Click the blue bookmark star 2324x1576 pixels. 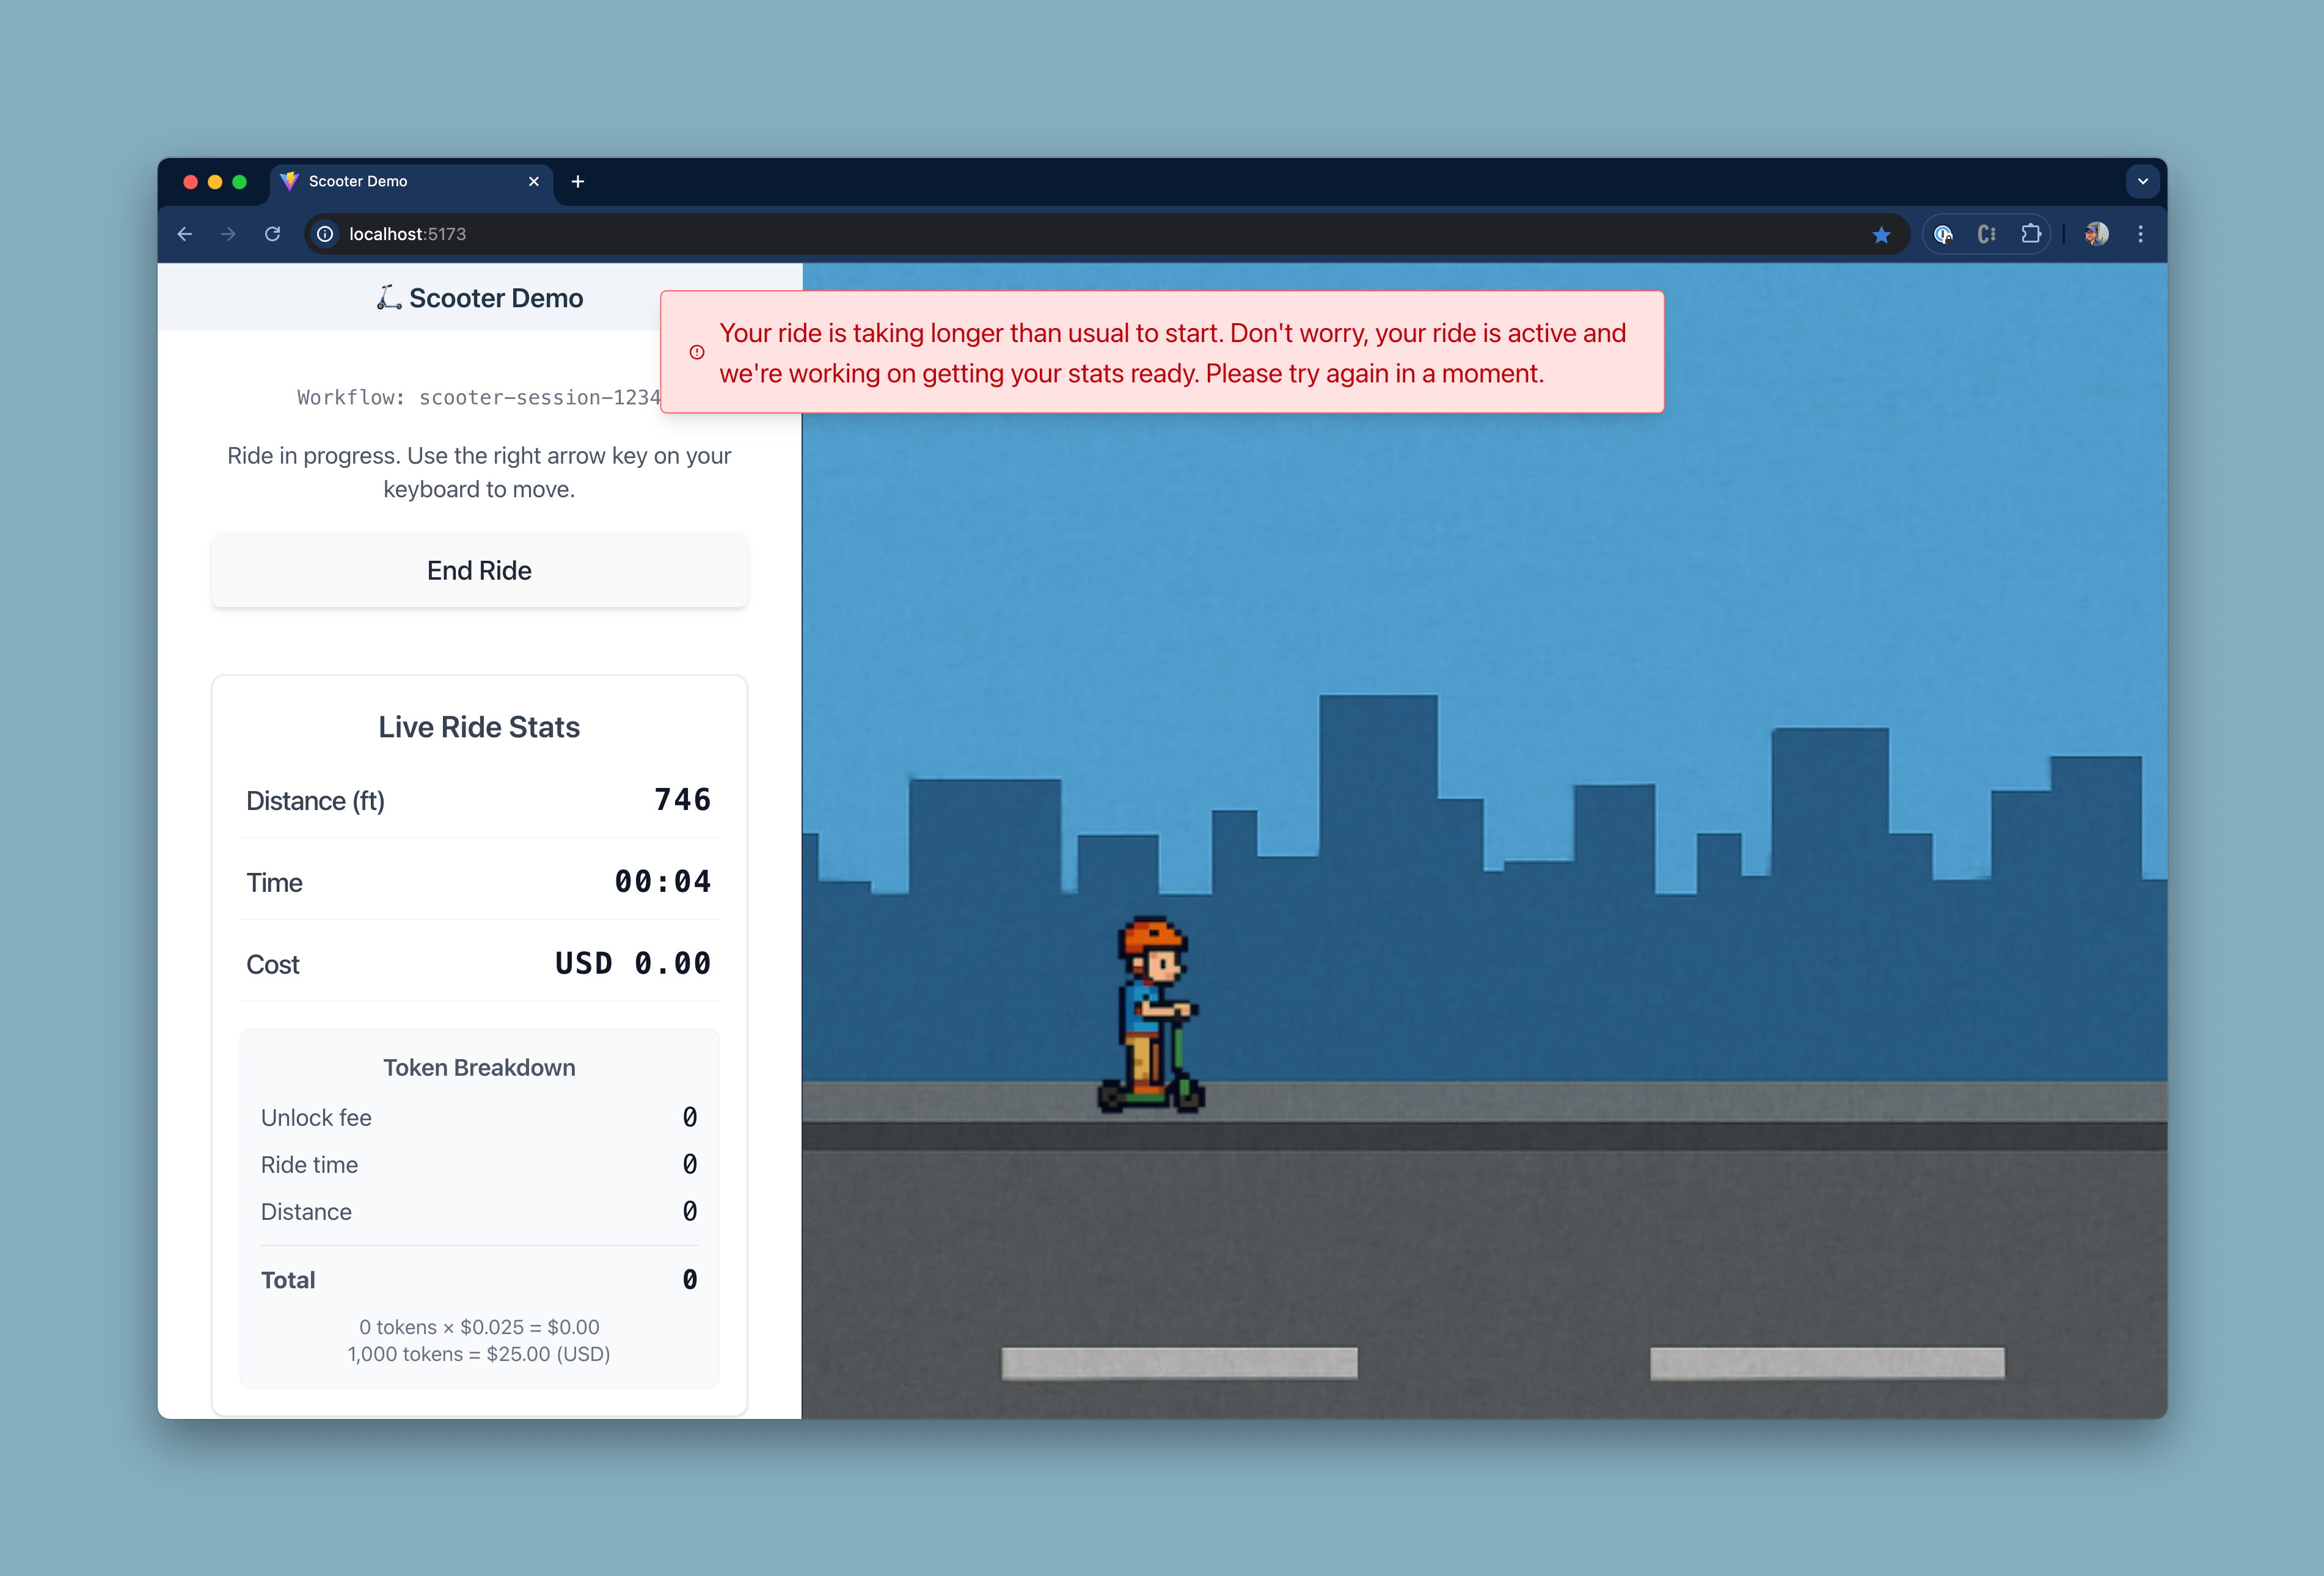(x=1881, y=234)
